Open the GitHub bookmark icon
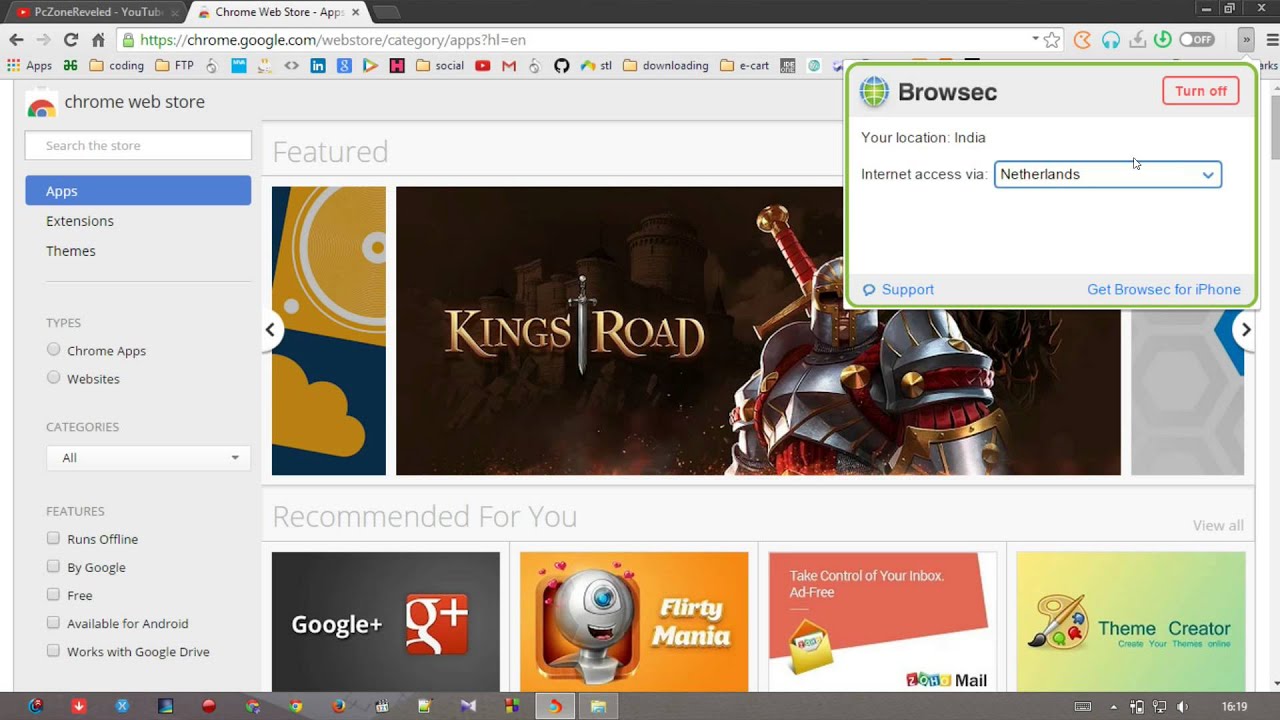 pyautogui.click(x=561, y=66)
